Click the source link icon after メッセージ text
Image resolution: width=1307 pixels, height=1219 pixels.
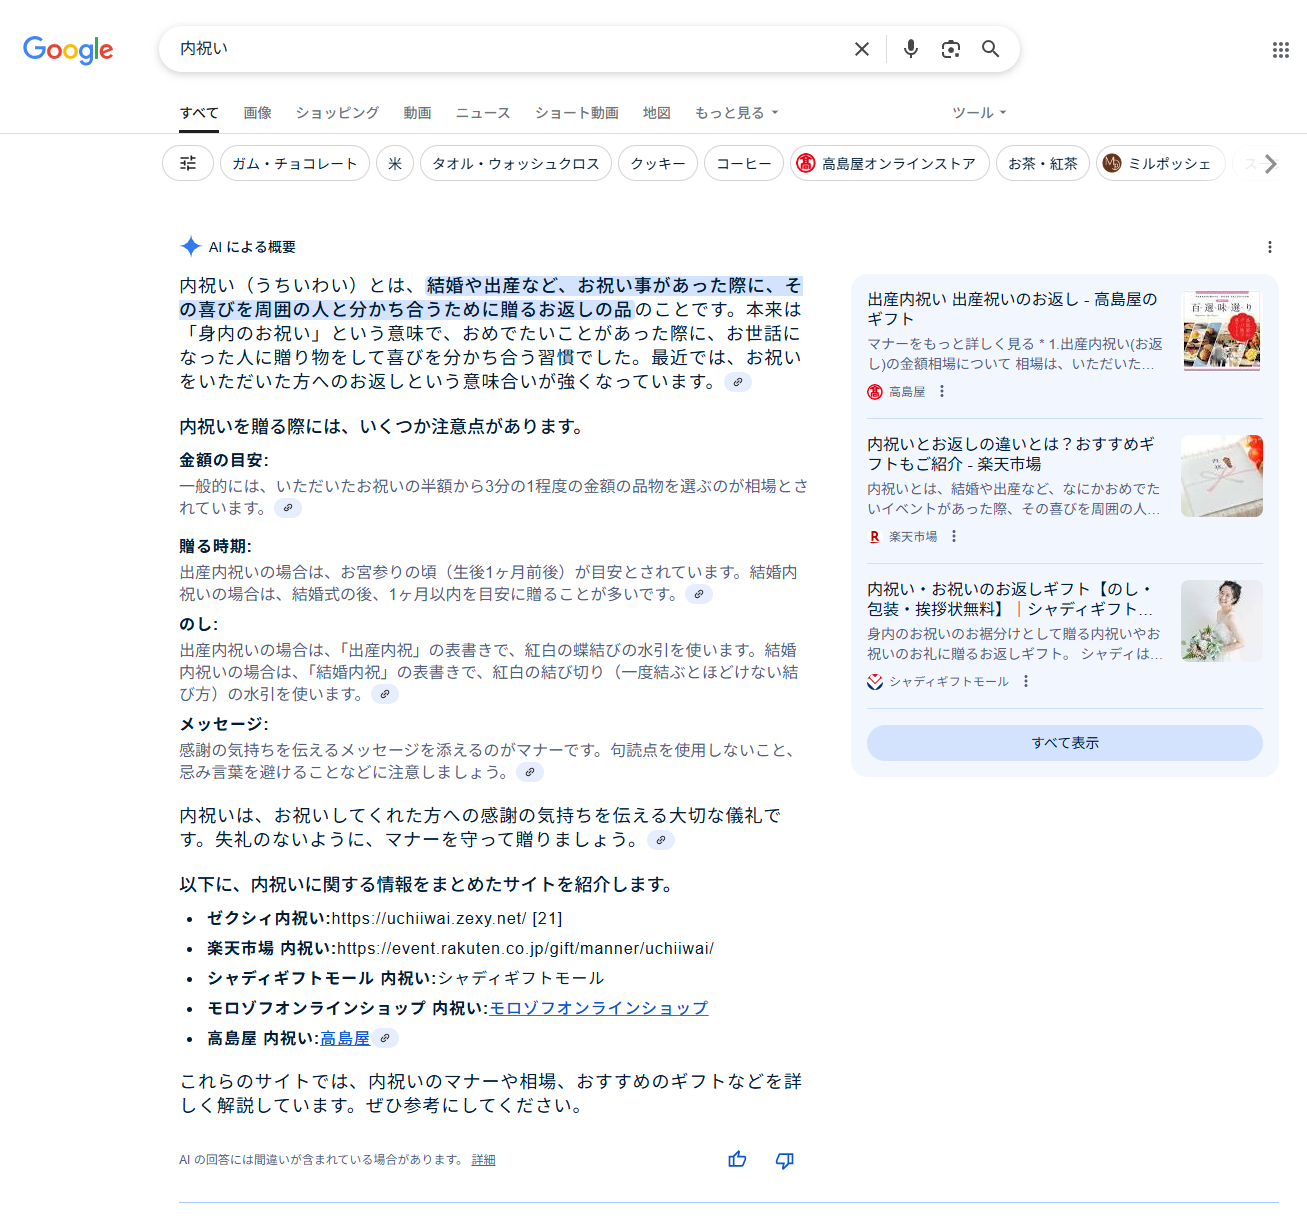(530, 772)
